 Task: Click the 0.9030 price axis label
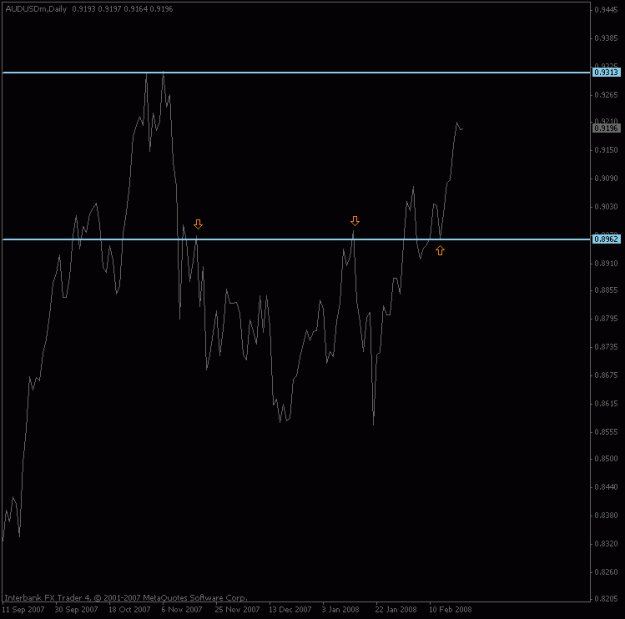tap(606, 206)
